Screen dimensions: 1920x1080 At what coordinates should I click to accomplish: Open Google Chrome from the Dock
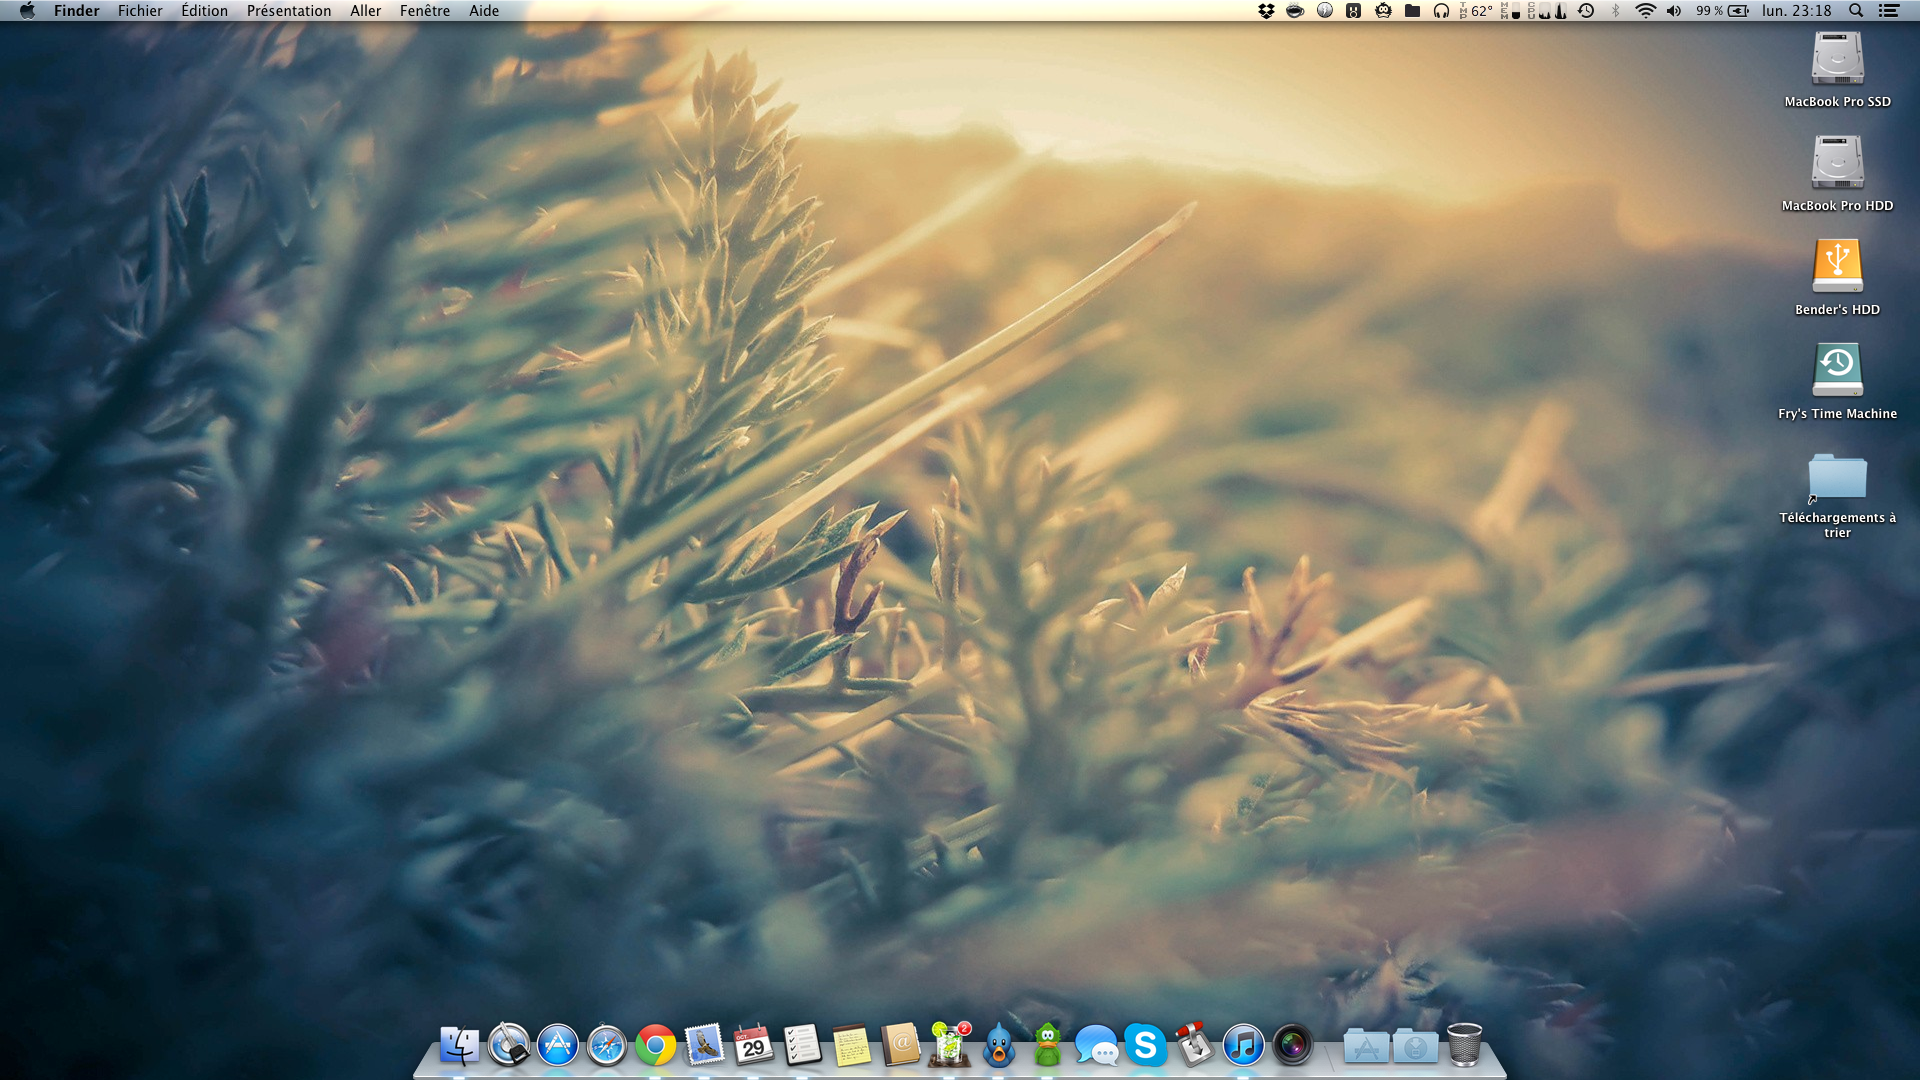tap(656, 1046)
